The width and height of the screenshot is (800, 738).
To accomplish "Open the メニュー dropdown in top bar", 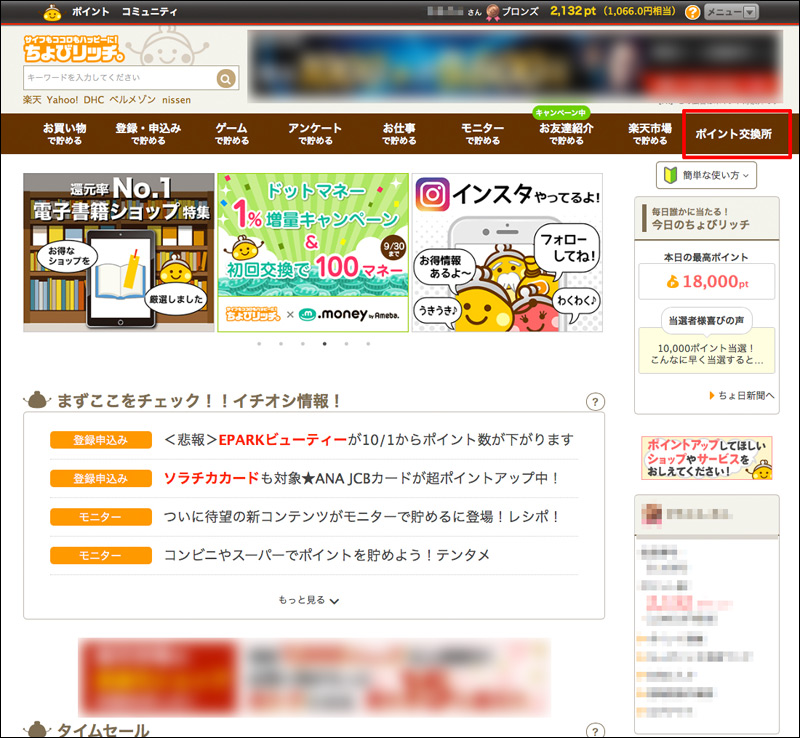I will [x=731, y=12].
